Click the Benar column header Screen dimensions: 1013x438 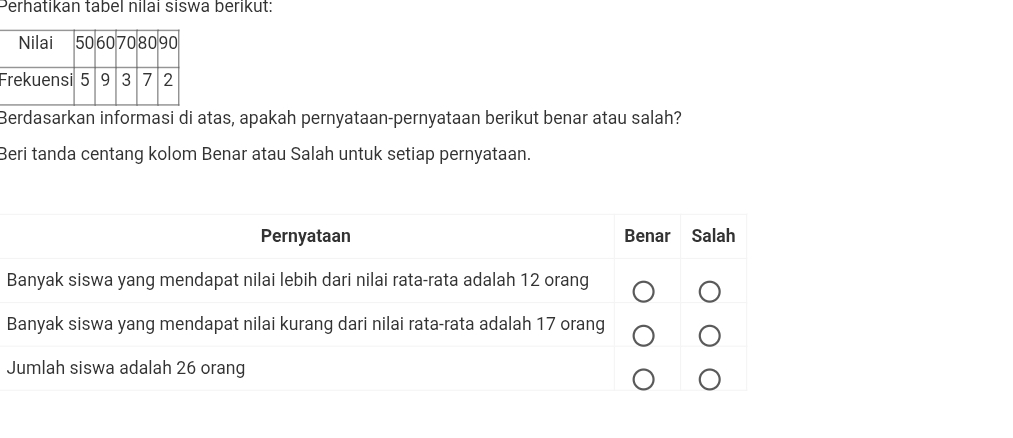pos(647,236)
